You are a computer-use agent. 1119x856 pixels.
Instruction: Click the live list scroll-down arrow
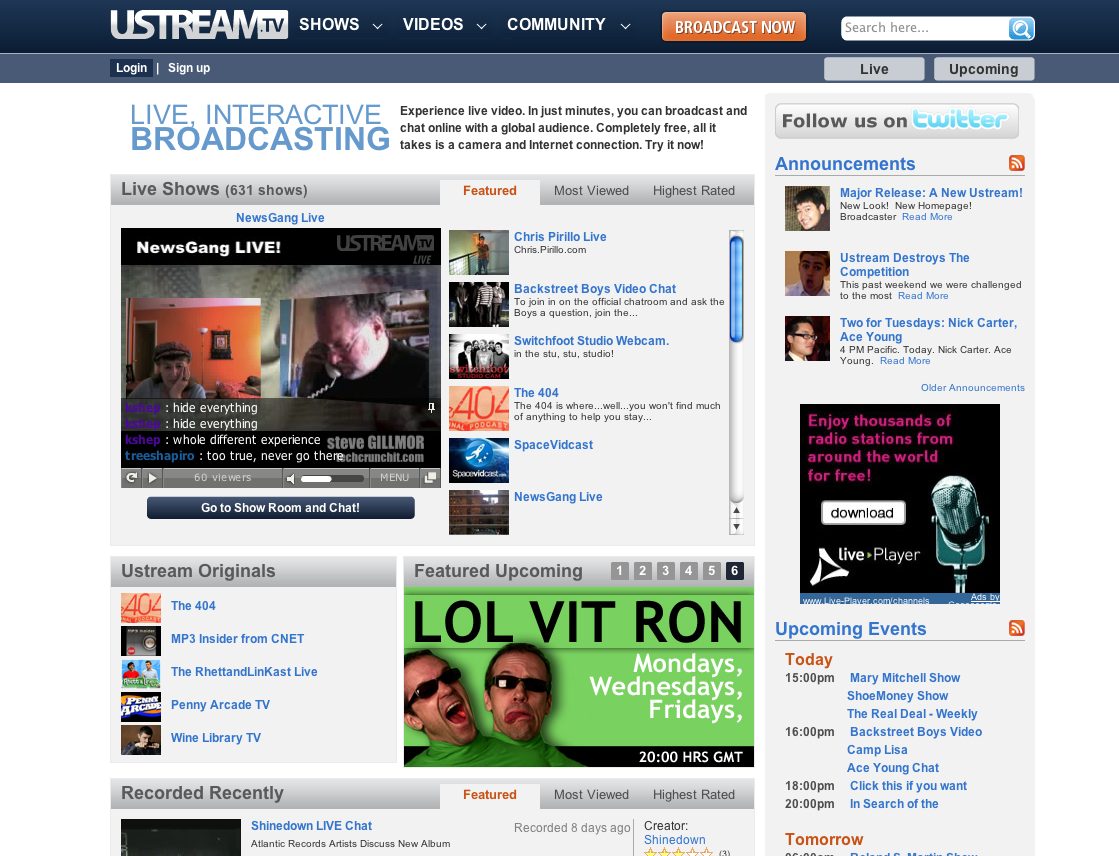click(x=736, y=527)
